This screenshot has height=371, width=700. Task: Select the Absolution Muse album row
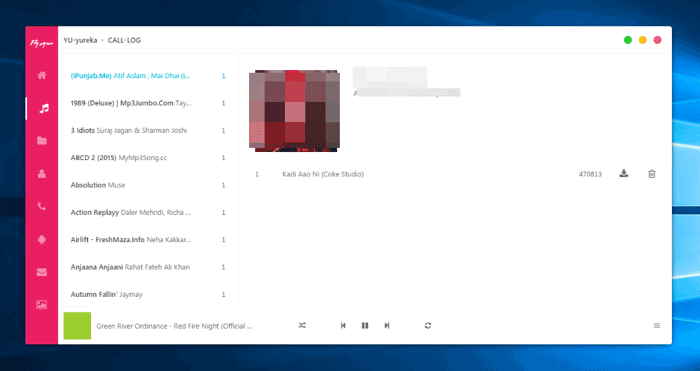(x=148, y=185)
